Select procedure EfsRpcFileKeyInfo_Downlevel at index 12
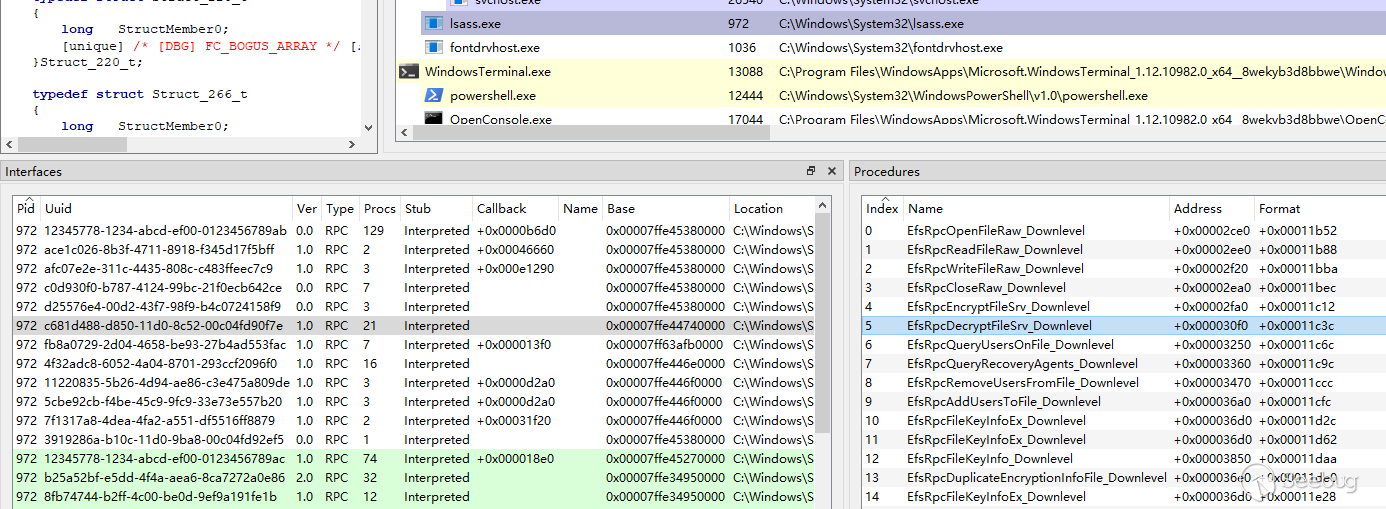Viewport: 1386px width, 509px height. (990, 458)
